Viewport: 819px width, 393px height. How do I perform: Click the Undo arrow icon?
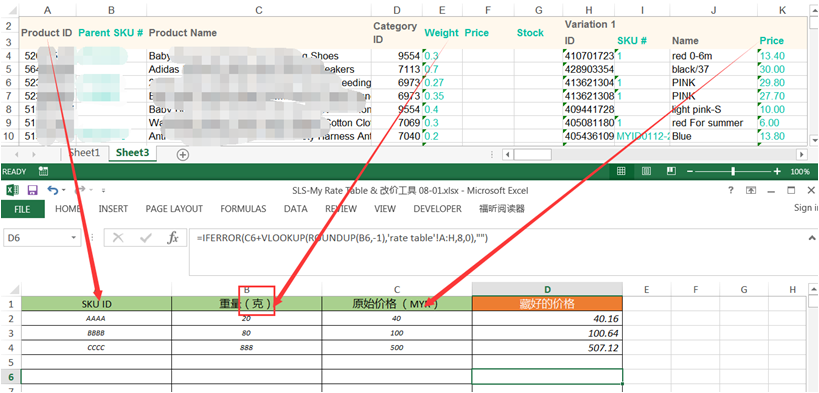pos(53,190)
